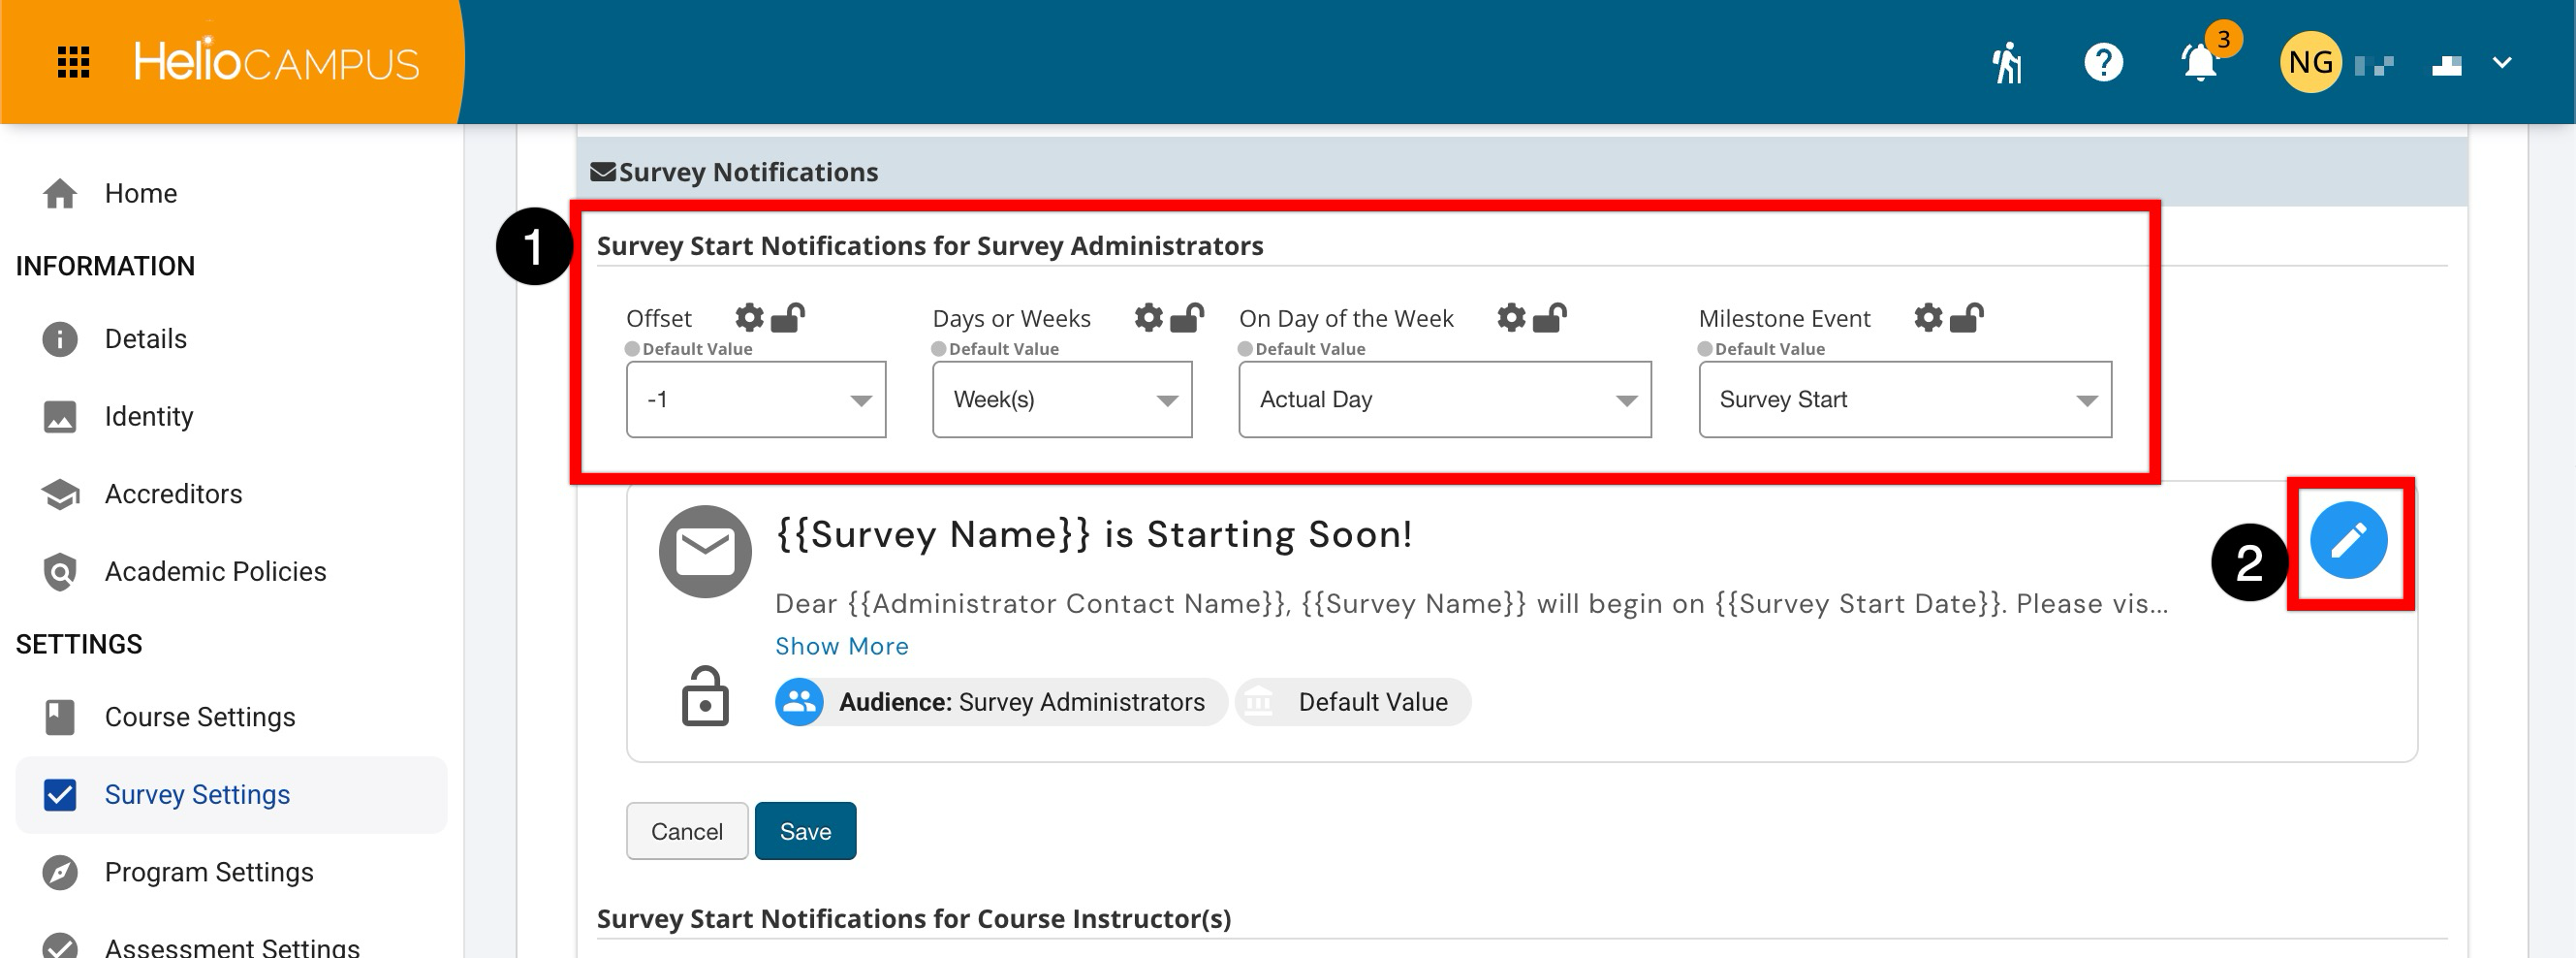2576x958 pixels.
Task: Edit the notification with the pencil button
Action: click(2348, 540)
